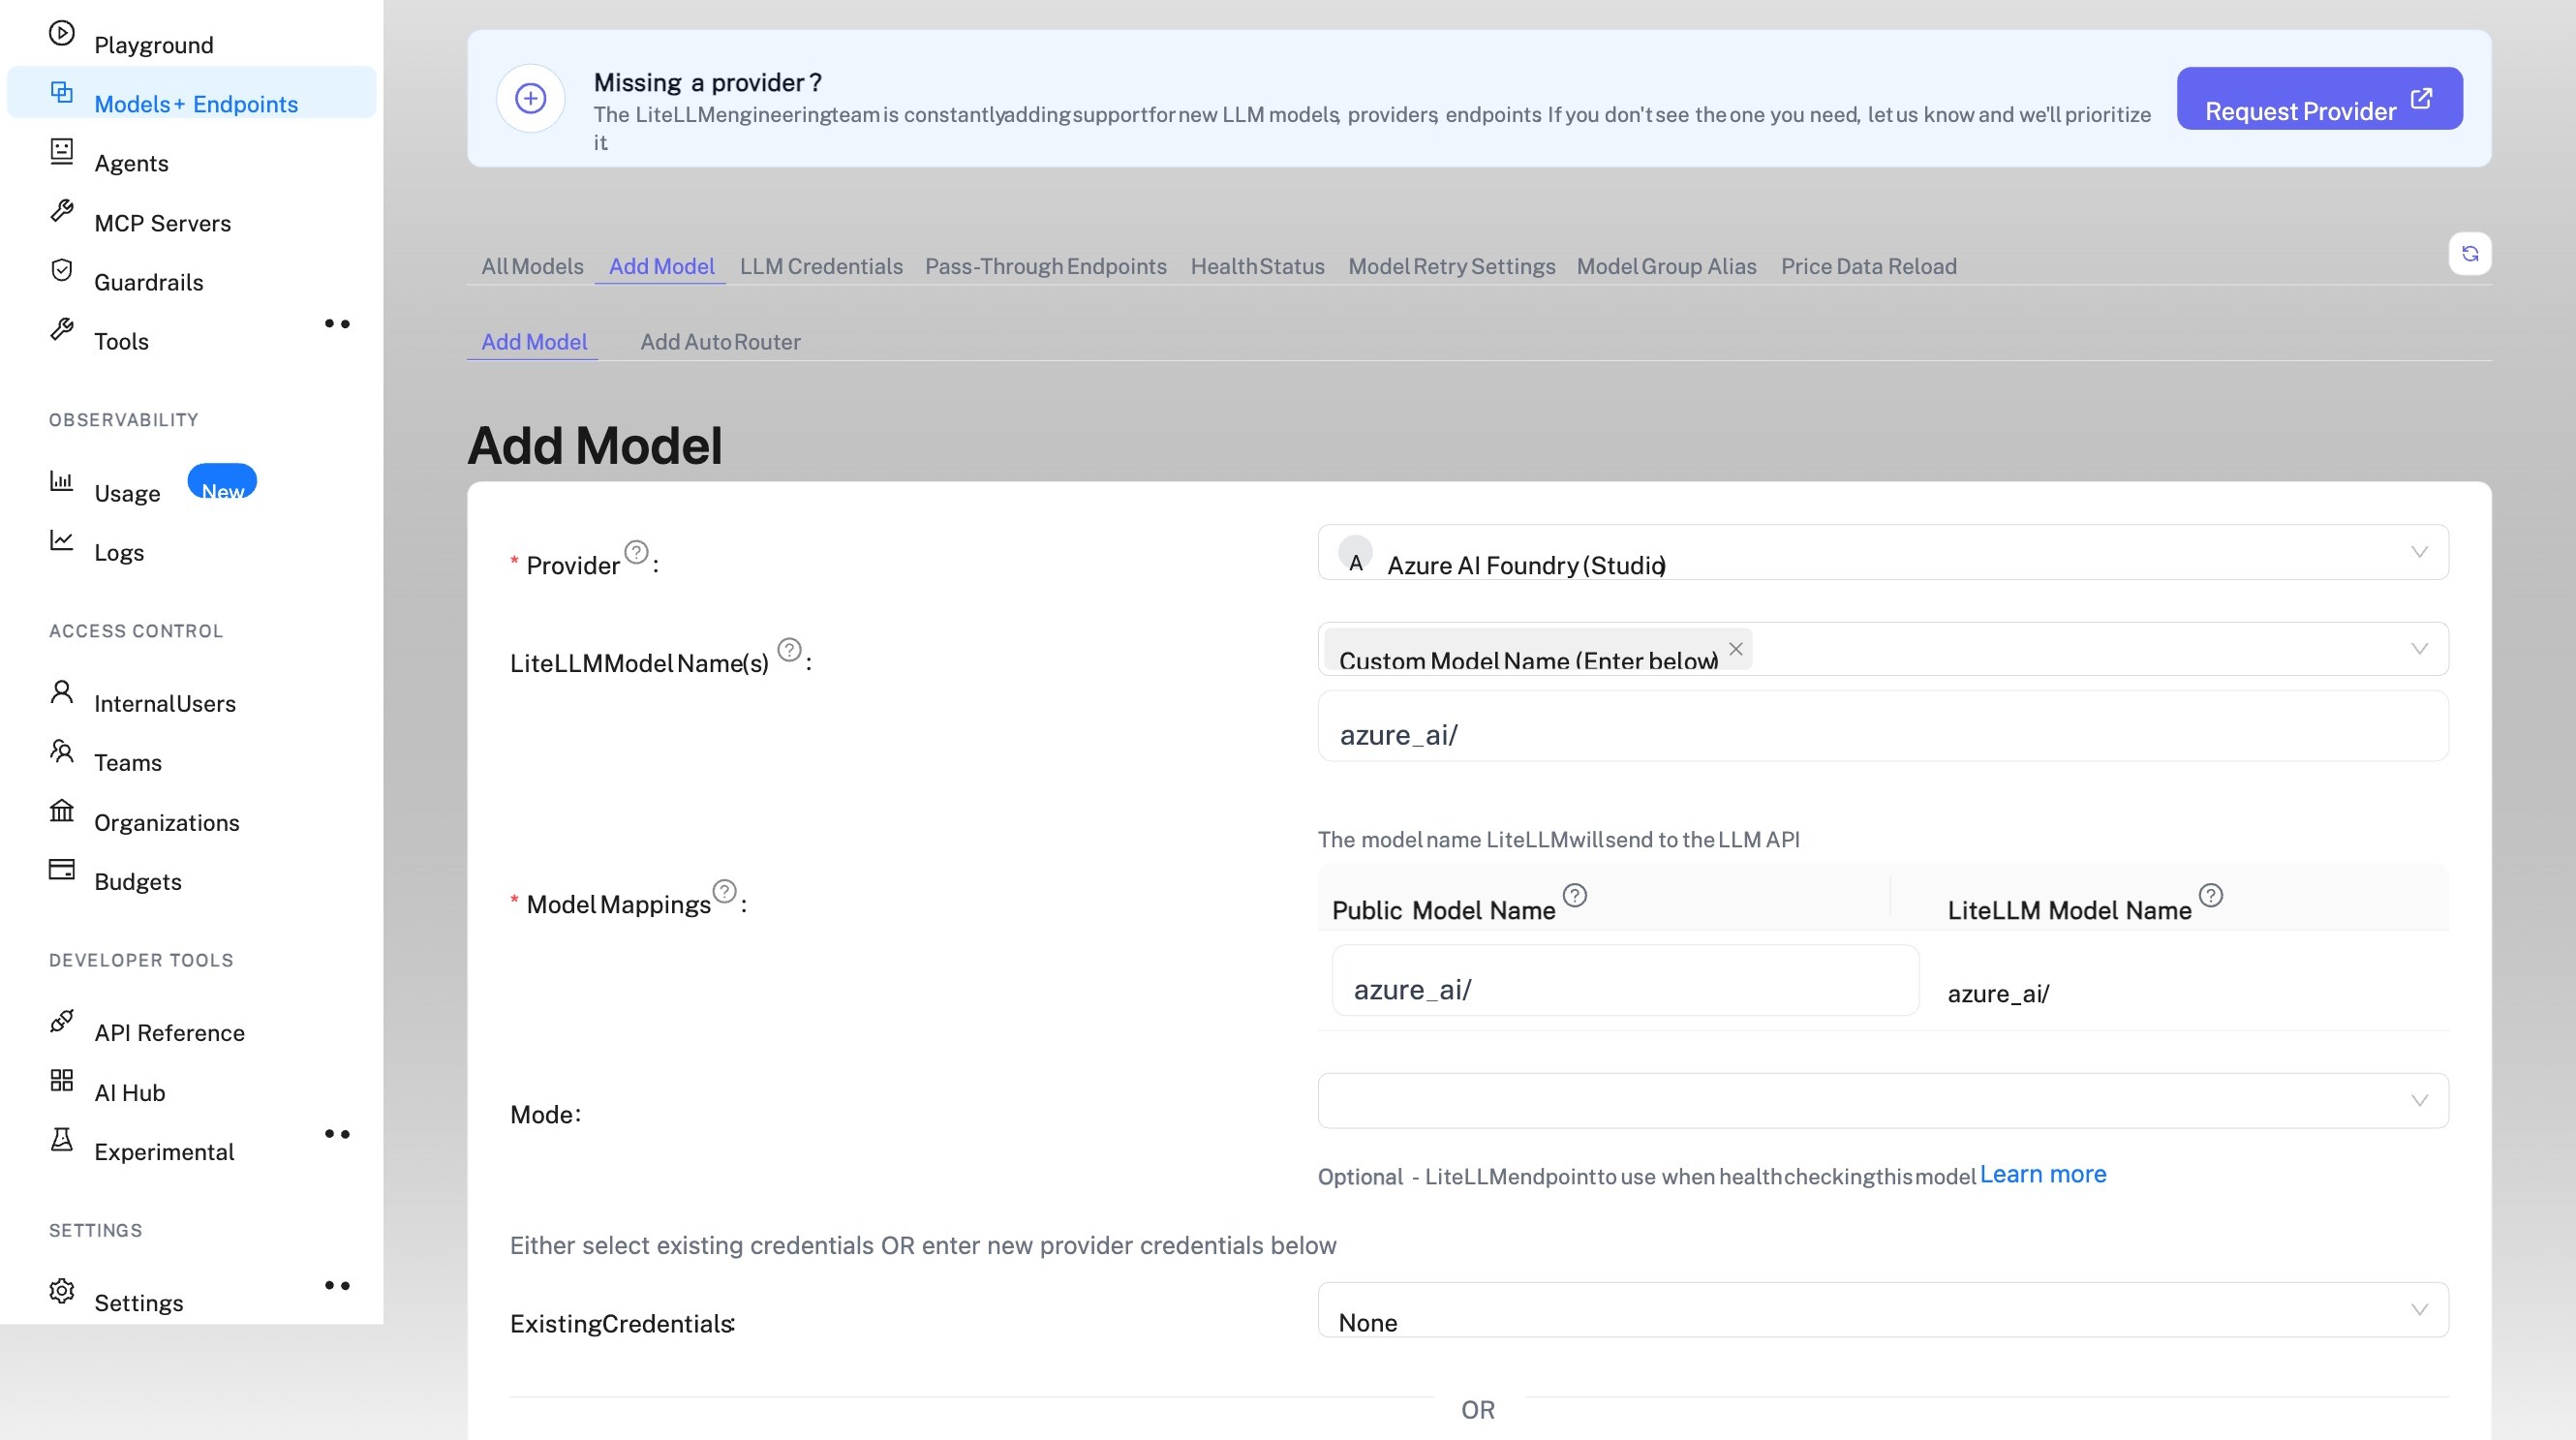
Task: Open the Provider dropdown showing Azure AI Foundry
Action: click(x=1882, y=552)
